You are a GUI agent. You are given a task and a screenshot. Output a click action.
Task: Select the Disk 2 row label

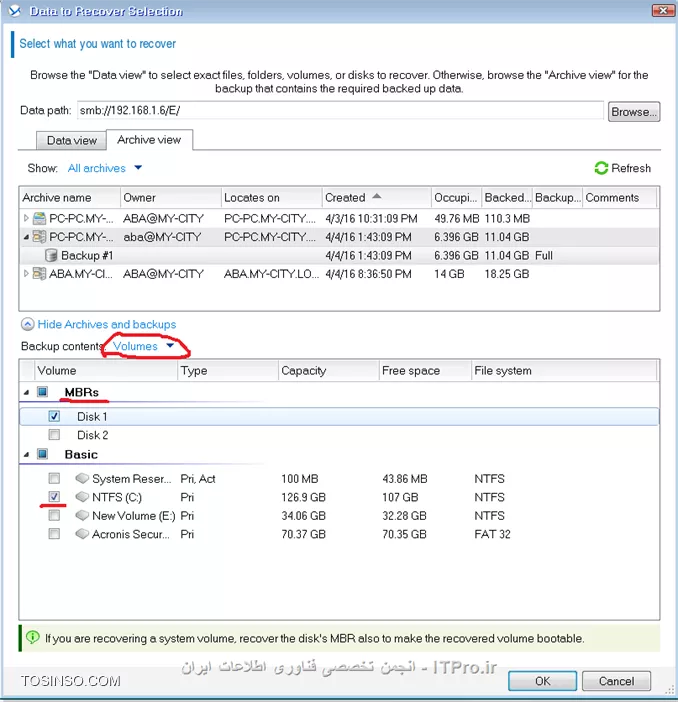(x=93, y=435)
